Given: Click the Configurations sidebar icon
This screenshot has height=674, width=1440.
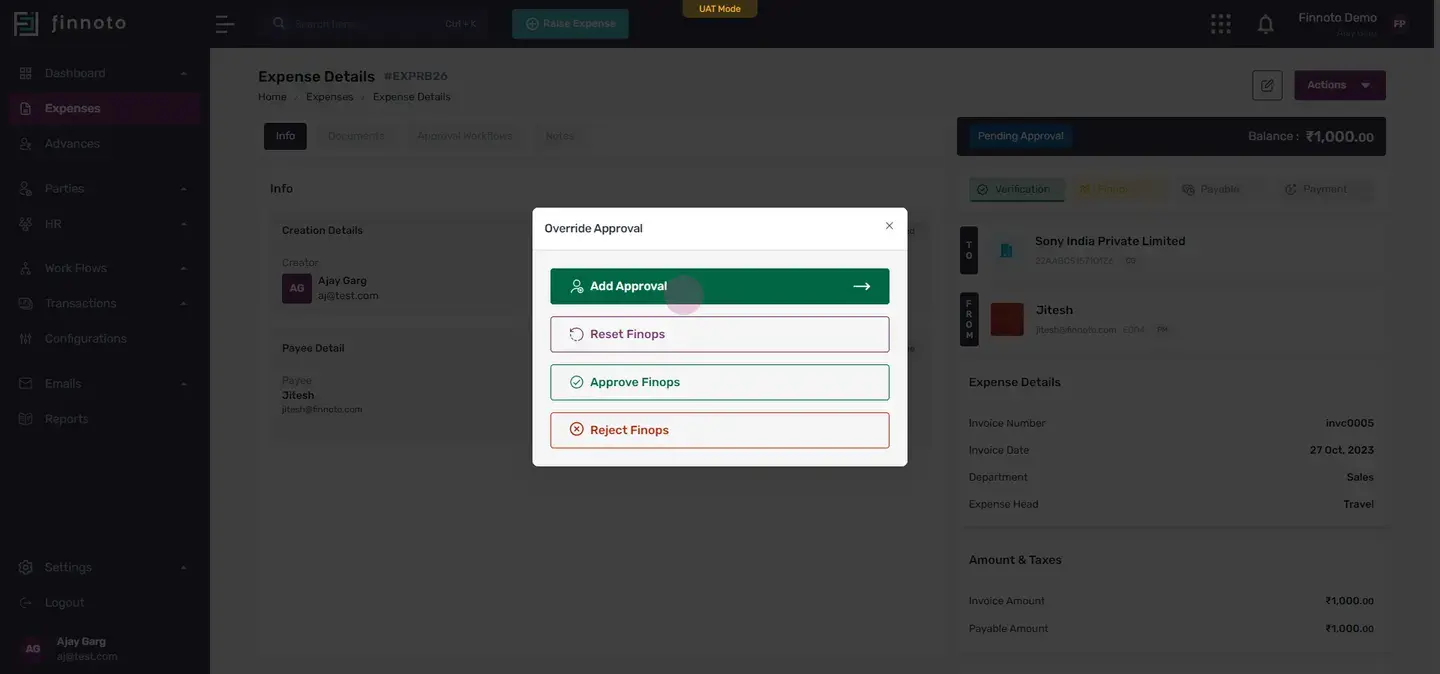Looking at the screenshot, I should click(26, 339).
